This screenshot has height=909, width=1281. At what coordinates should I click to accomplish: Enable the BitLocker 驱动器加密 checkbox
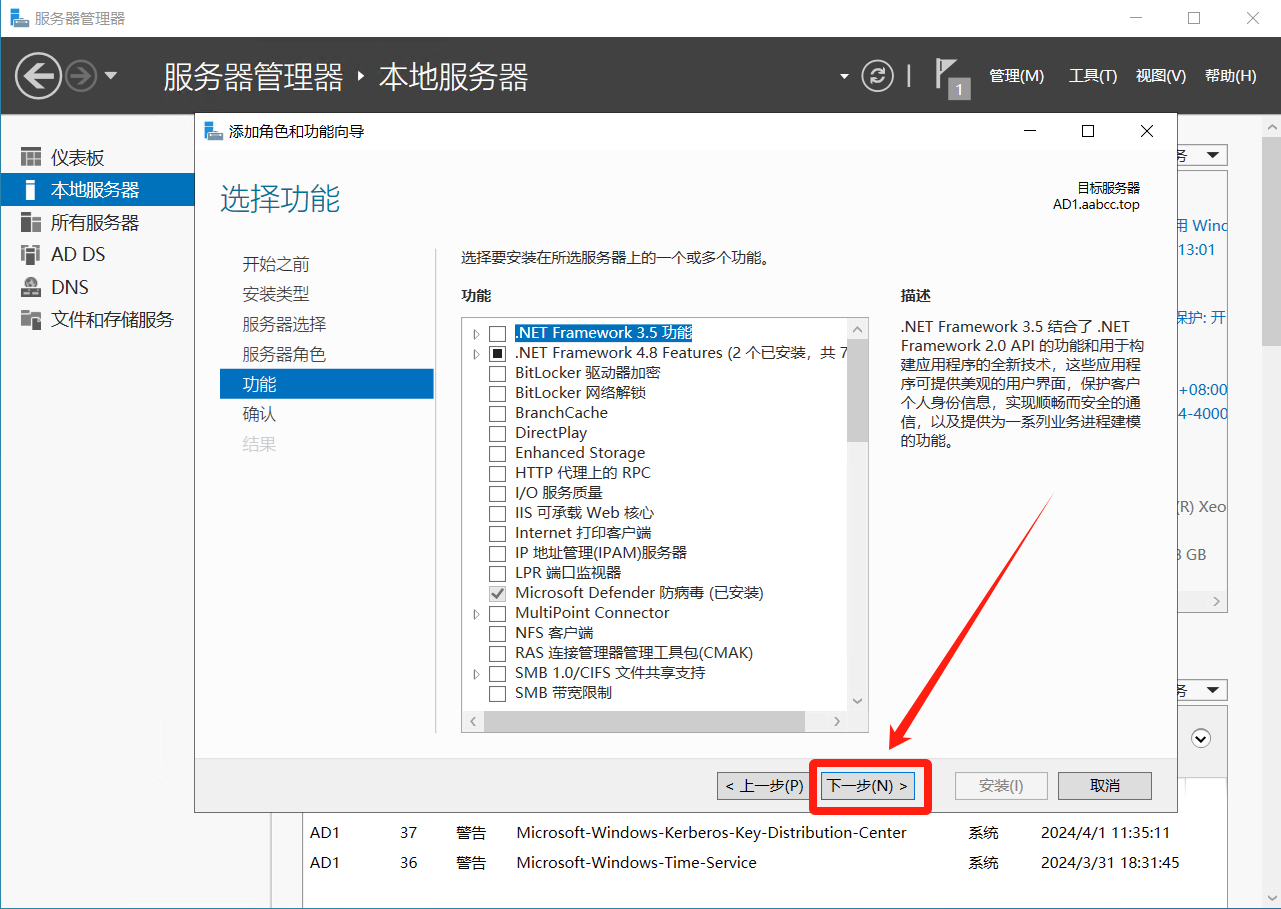(x=497, y=373)
